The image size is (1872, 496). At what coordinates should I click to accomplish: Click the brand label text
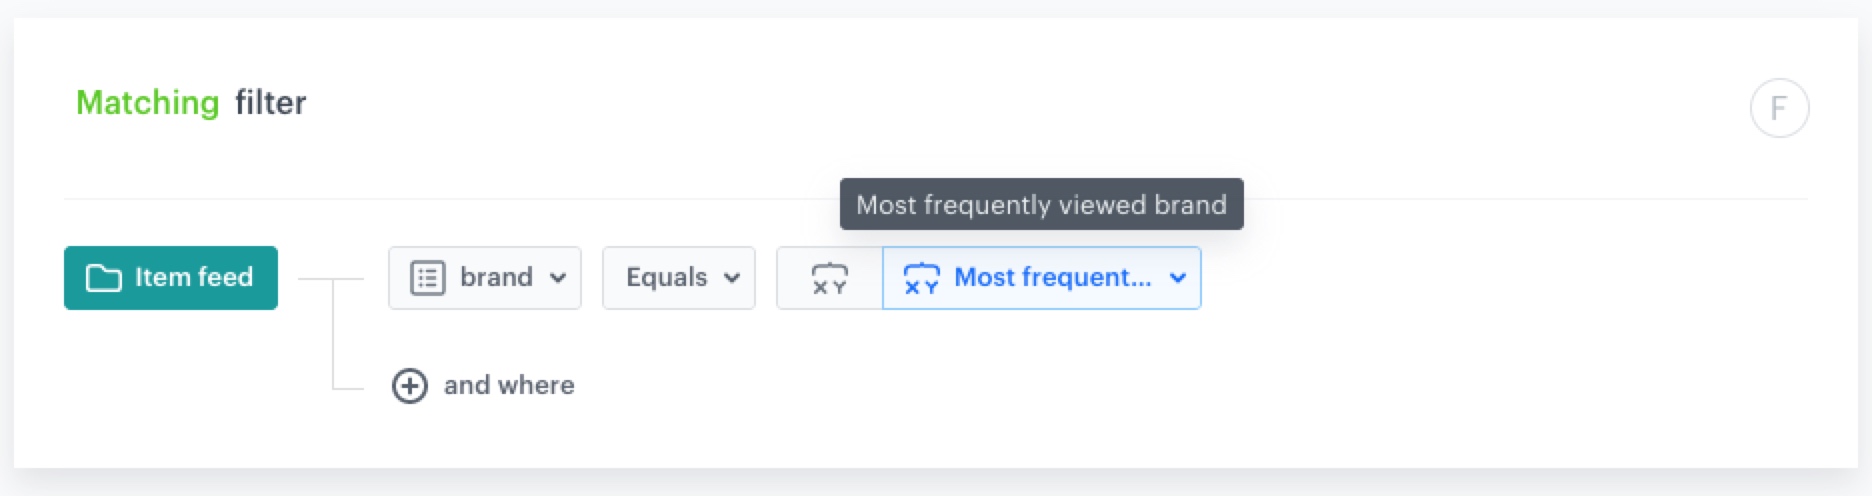click(x=496, y=278)
